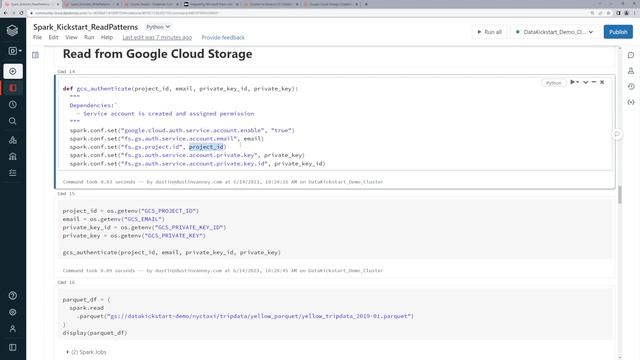Image resolution: width=640 pixels, height=360 pixels.
Task: Click the Create plus icon in sidebar
Action: 13,71
